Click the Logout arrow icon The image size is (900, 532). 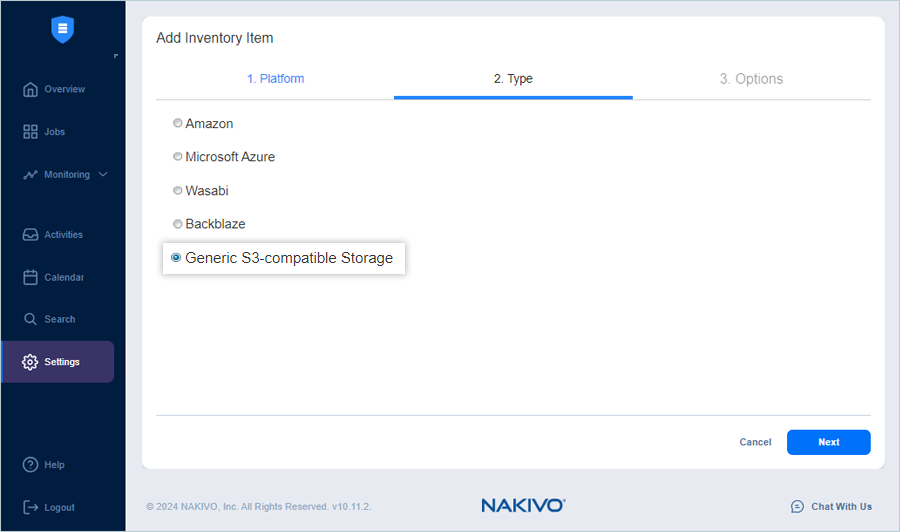point(30,507)
